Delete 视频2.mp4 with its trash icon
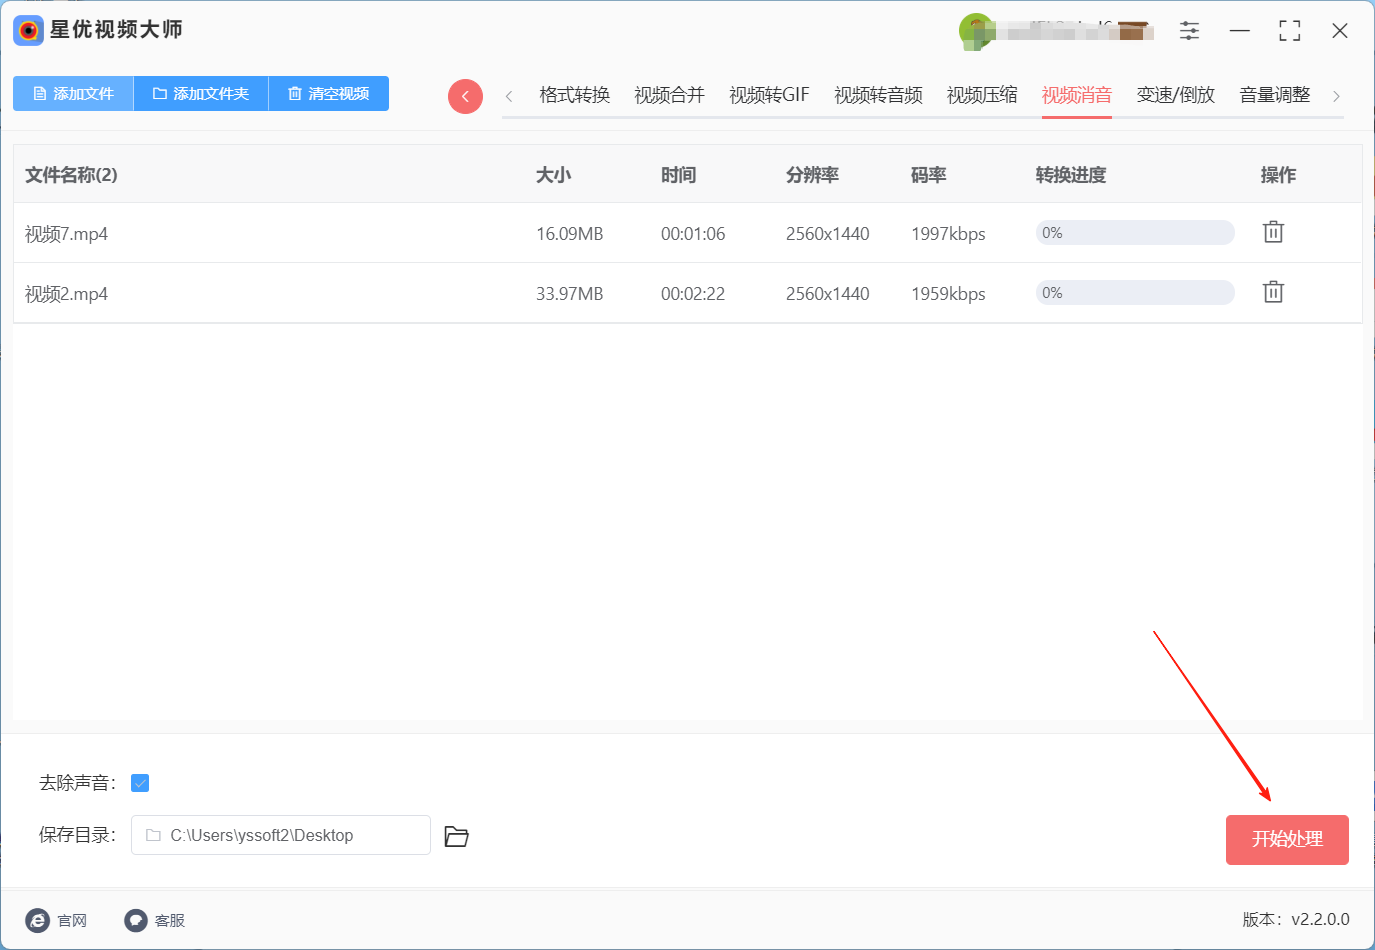Image resolution: width=1375 pixels, height=950 pixels. coord(1273,292)
